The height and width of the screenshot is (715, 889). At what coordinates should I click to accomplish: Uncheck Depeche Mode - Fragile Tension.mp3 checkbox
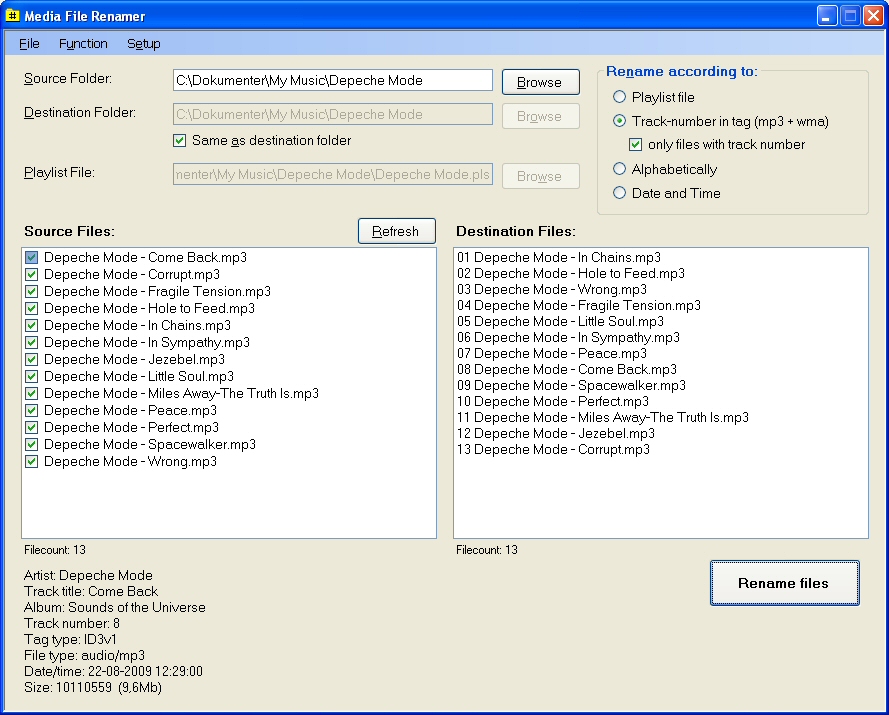pyautogui.click(x=32, y=291)
